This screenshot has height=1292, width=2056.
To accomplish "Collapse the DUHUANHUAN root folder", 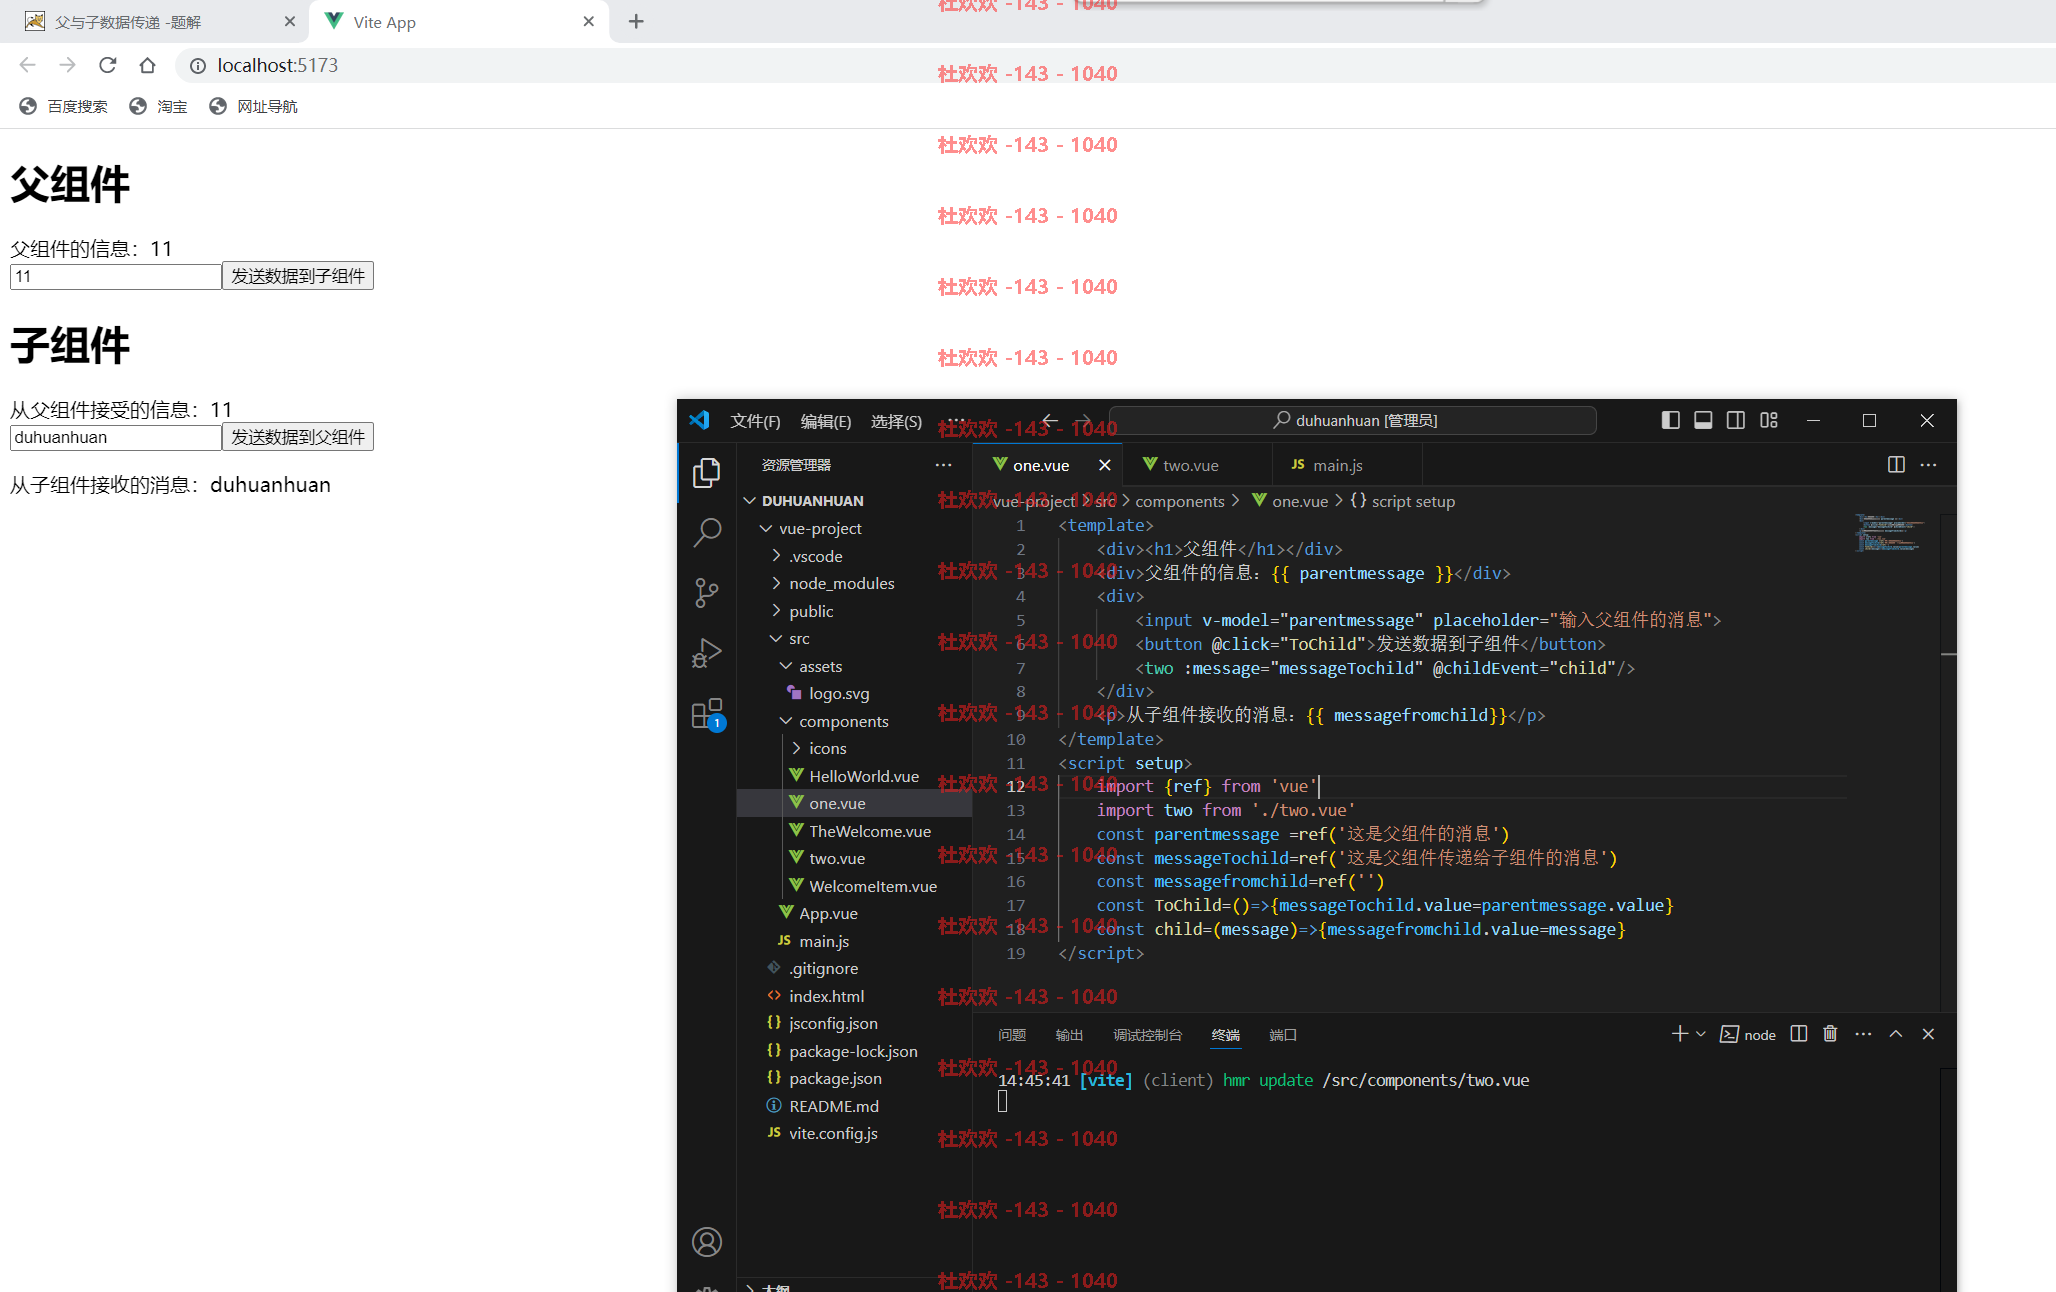I will click(x=855, y=500).
